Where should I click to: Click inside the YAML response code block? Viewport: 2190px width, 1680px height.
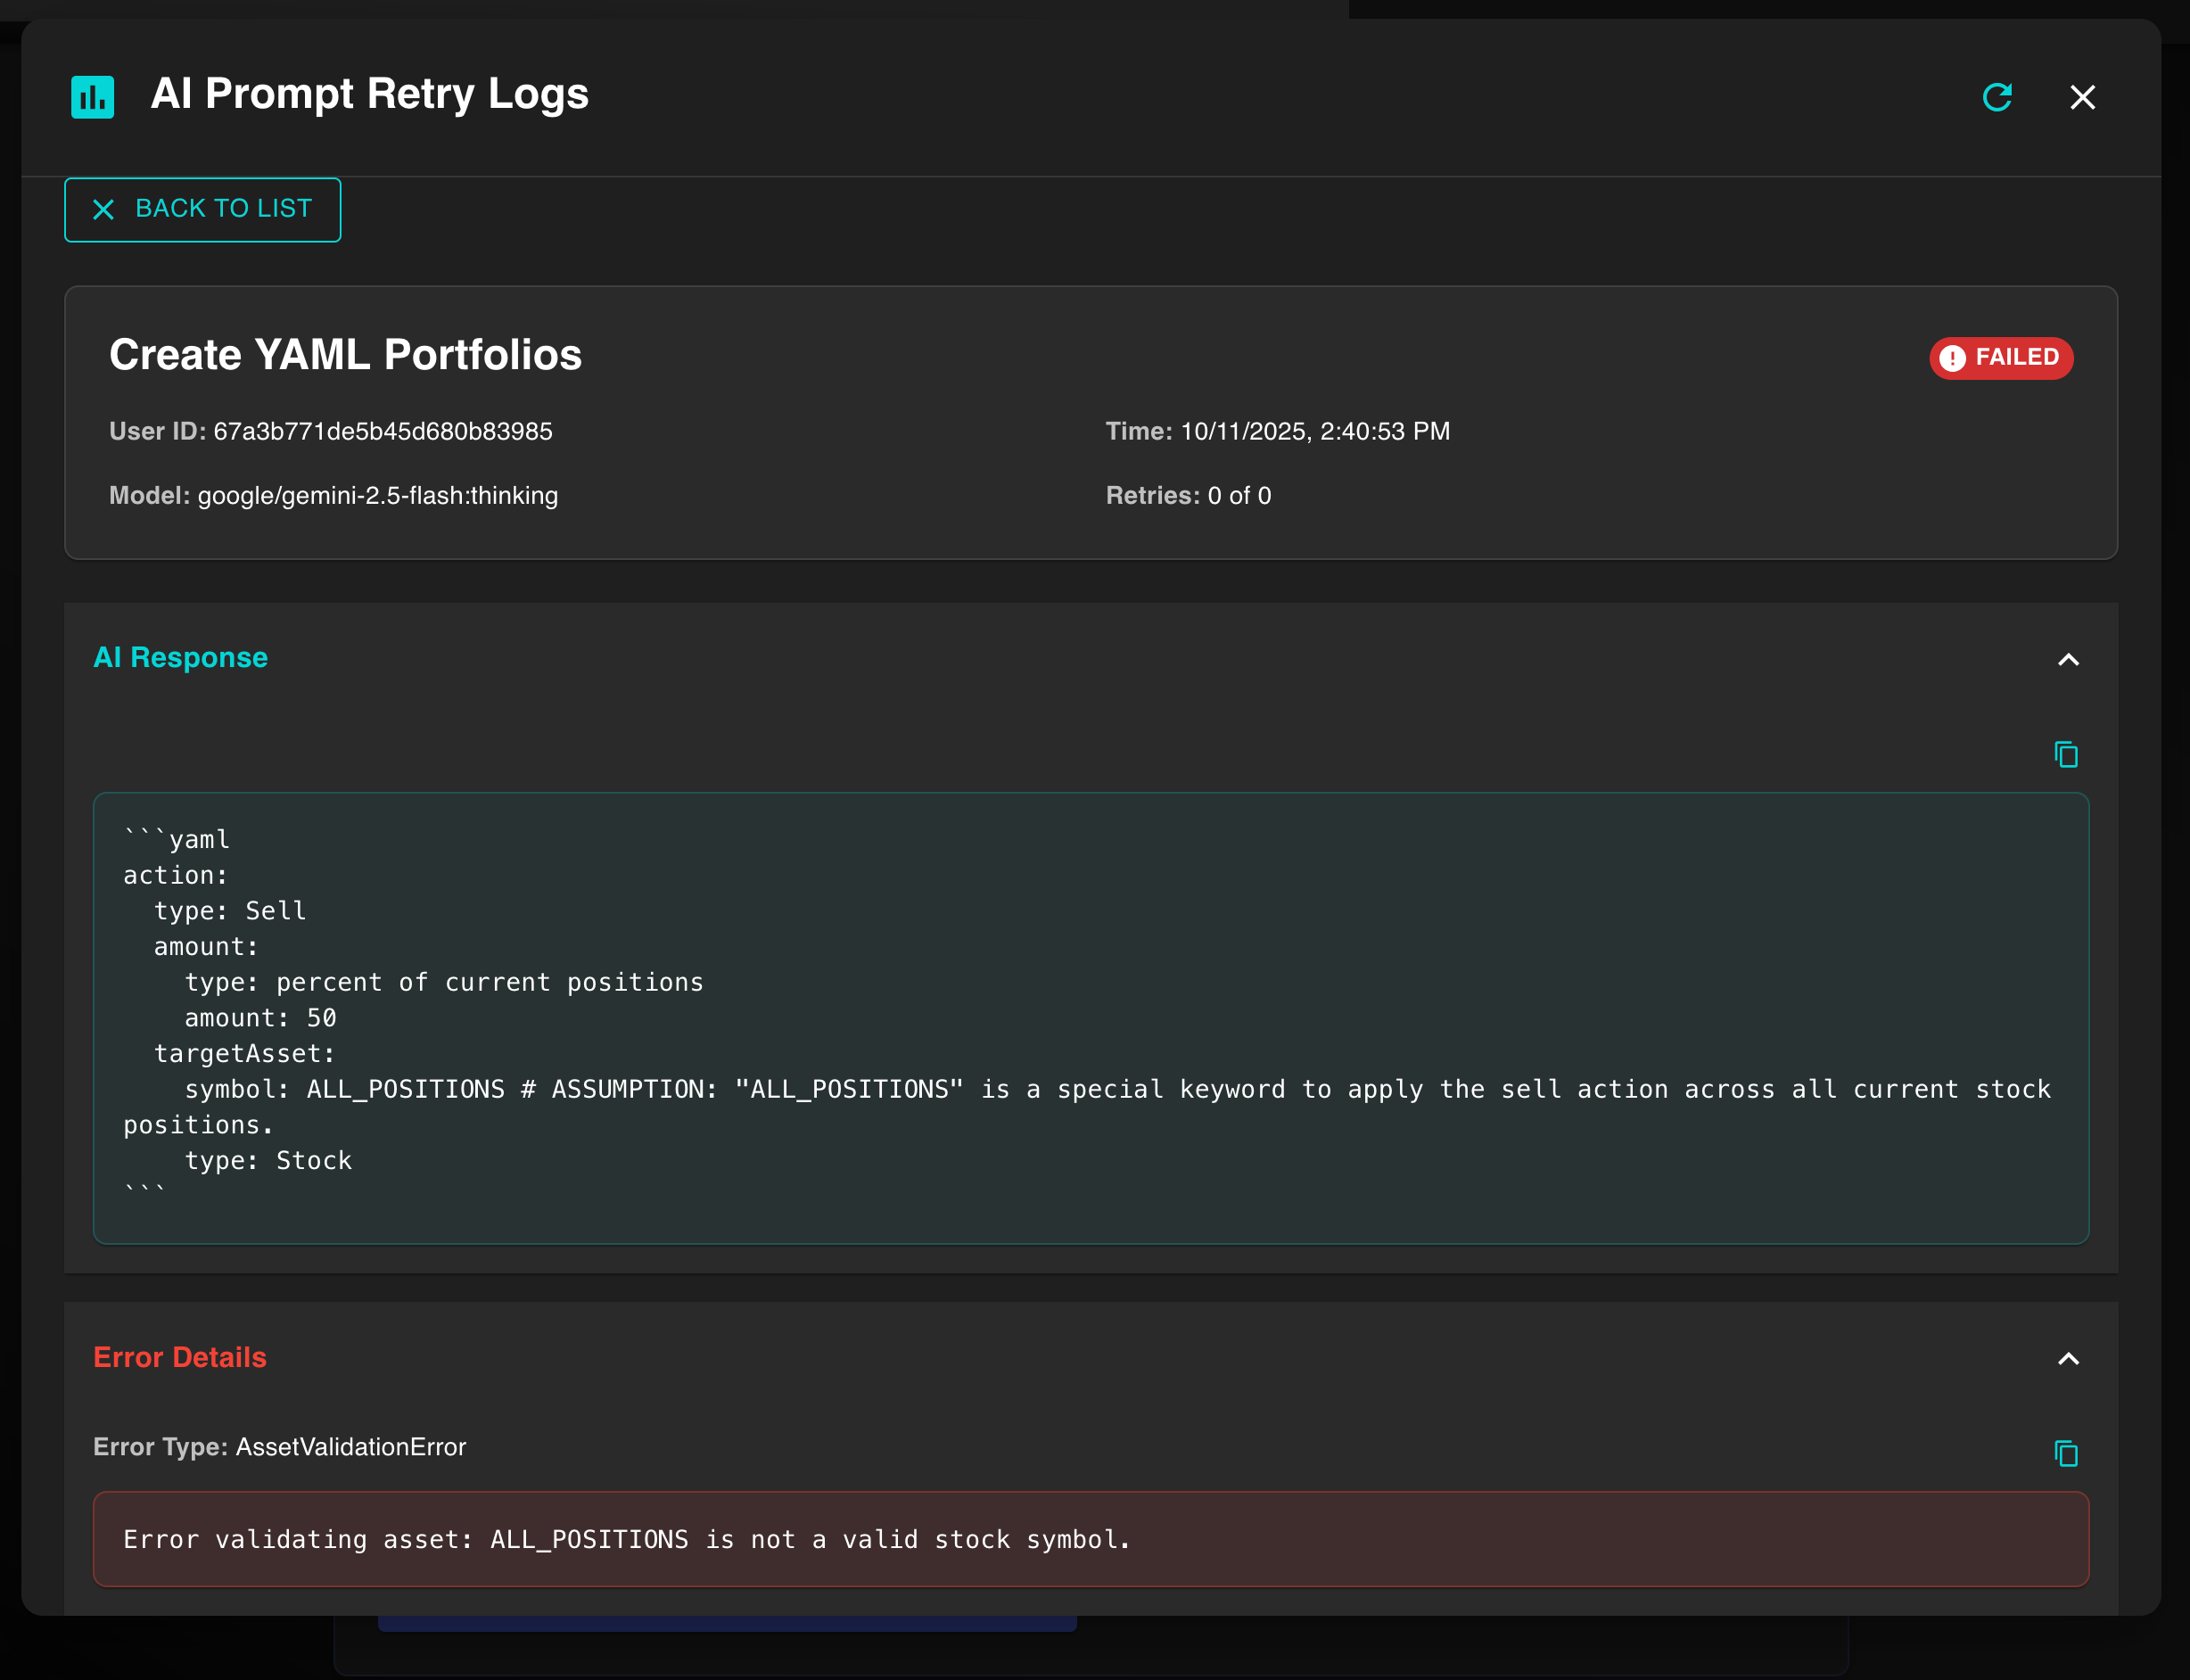coord(1090,1017)
